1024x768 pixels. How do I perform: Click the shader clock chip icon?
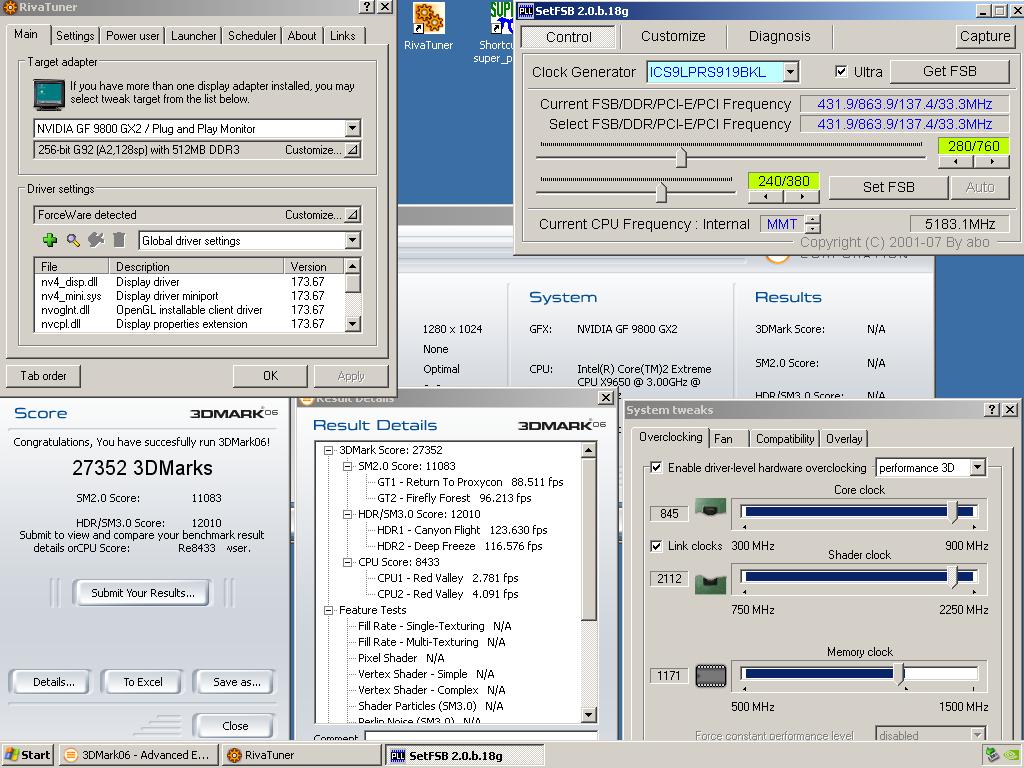(710, 583)
